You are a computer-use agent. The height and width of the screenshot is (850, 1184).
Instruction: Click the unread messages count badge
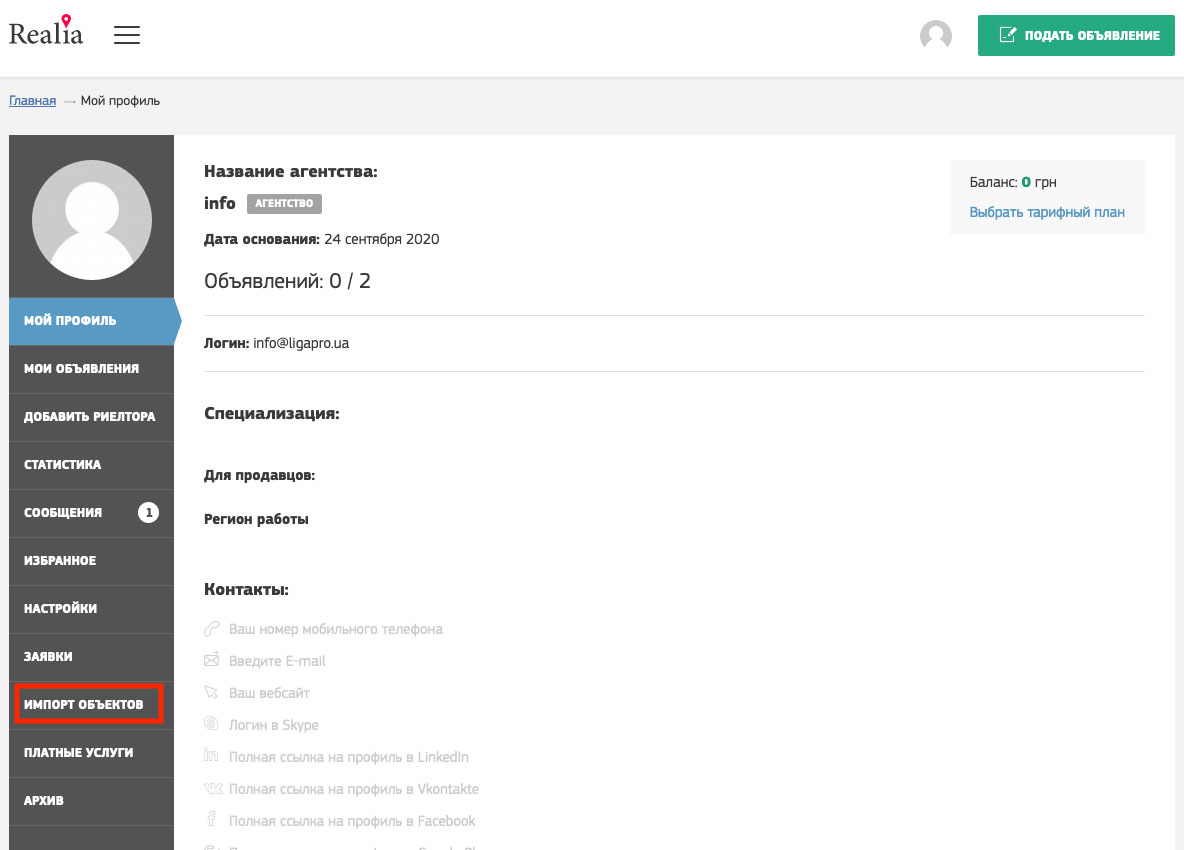148,513
